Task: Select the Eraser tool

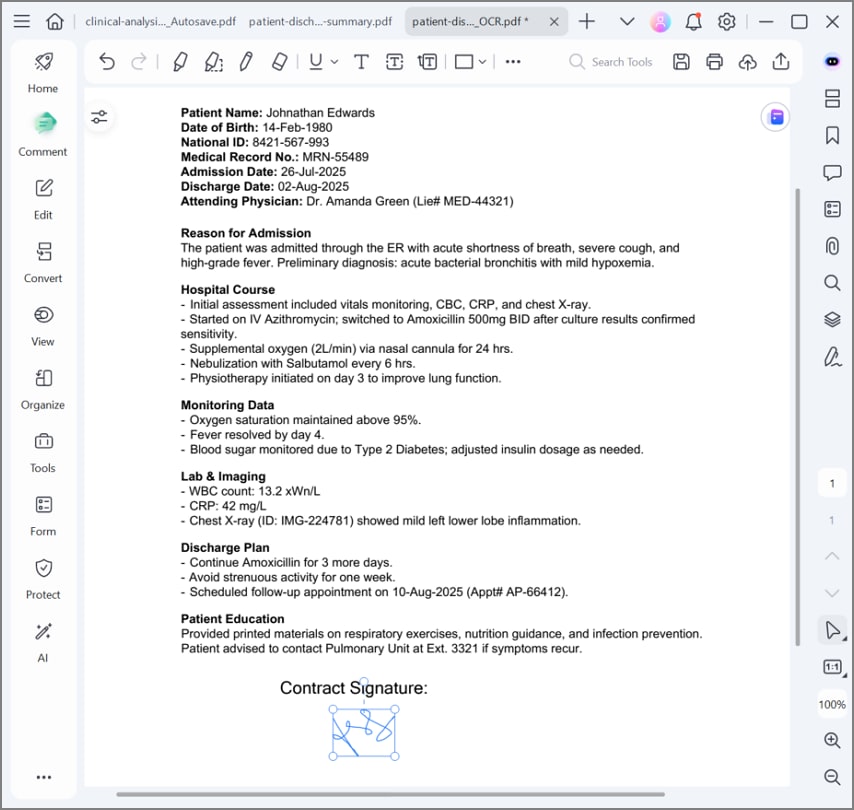Action: (278, 61)
